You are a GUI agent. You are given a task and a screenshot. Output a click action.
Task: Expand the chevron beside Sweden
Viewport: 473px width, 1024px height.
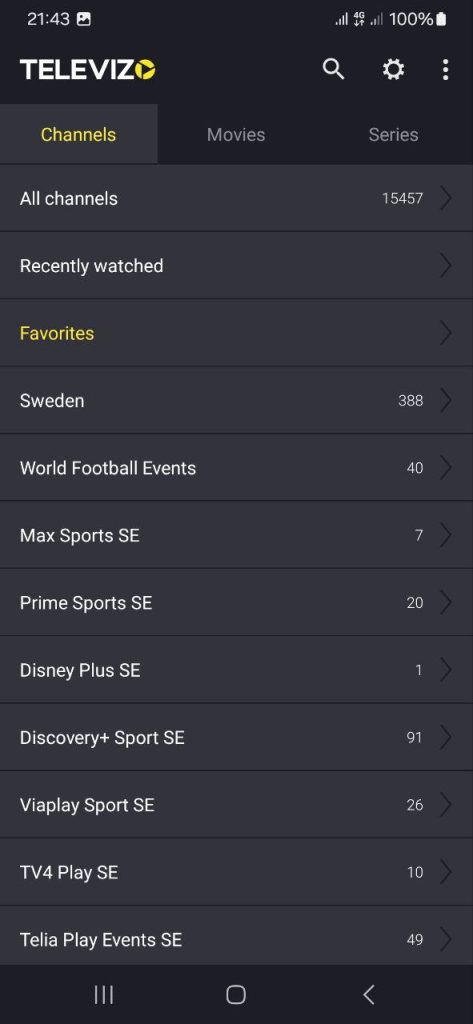446,400
